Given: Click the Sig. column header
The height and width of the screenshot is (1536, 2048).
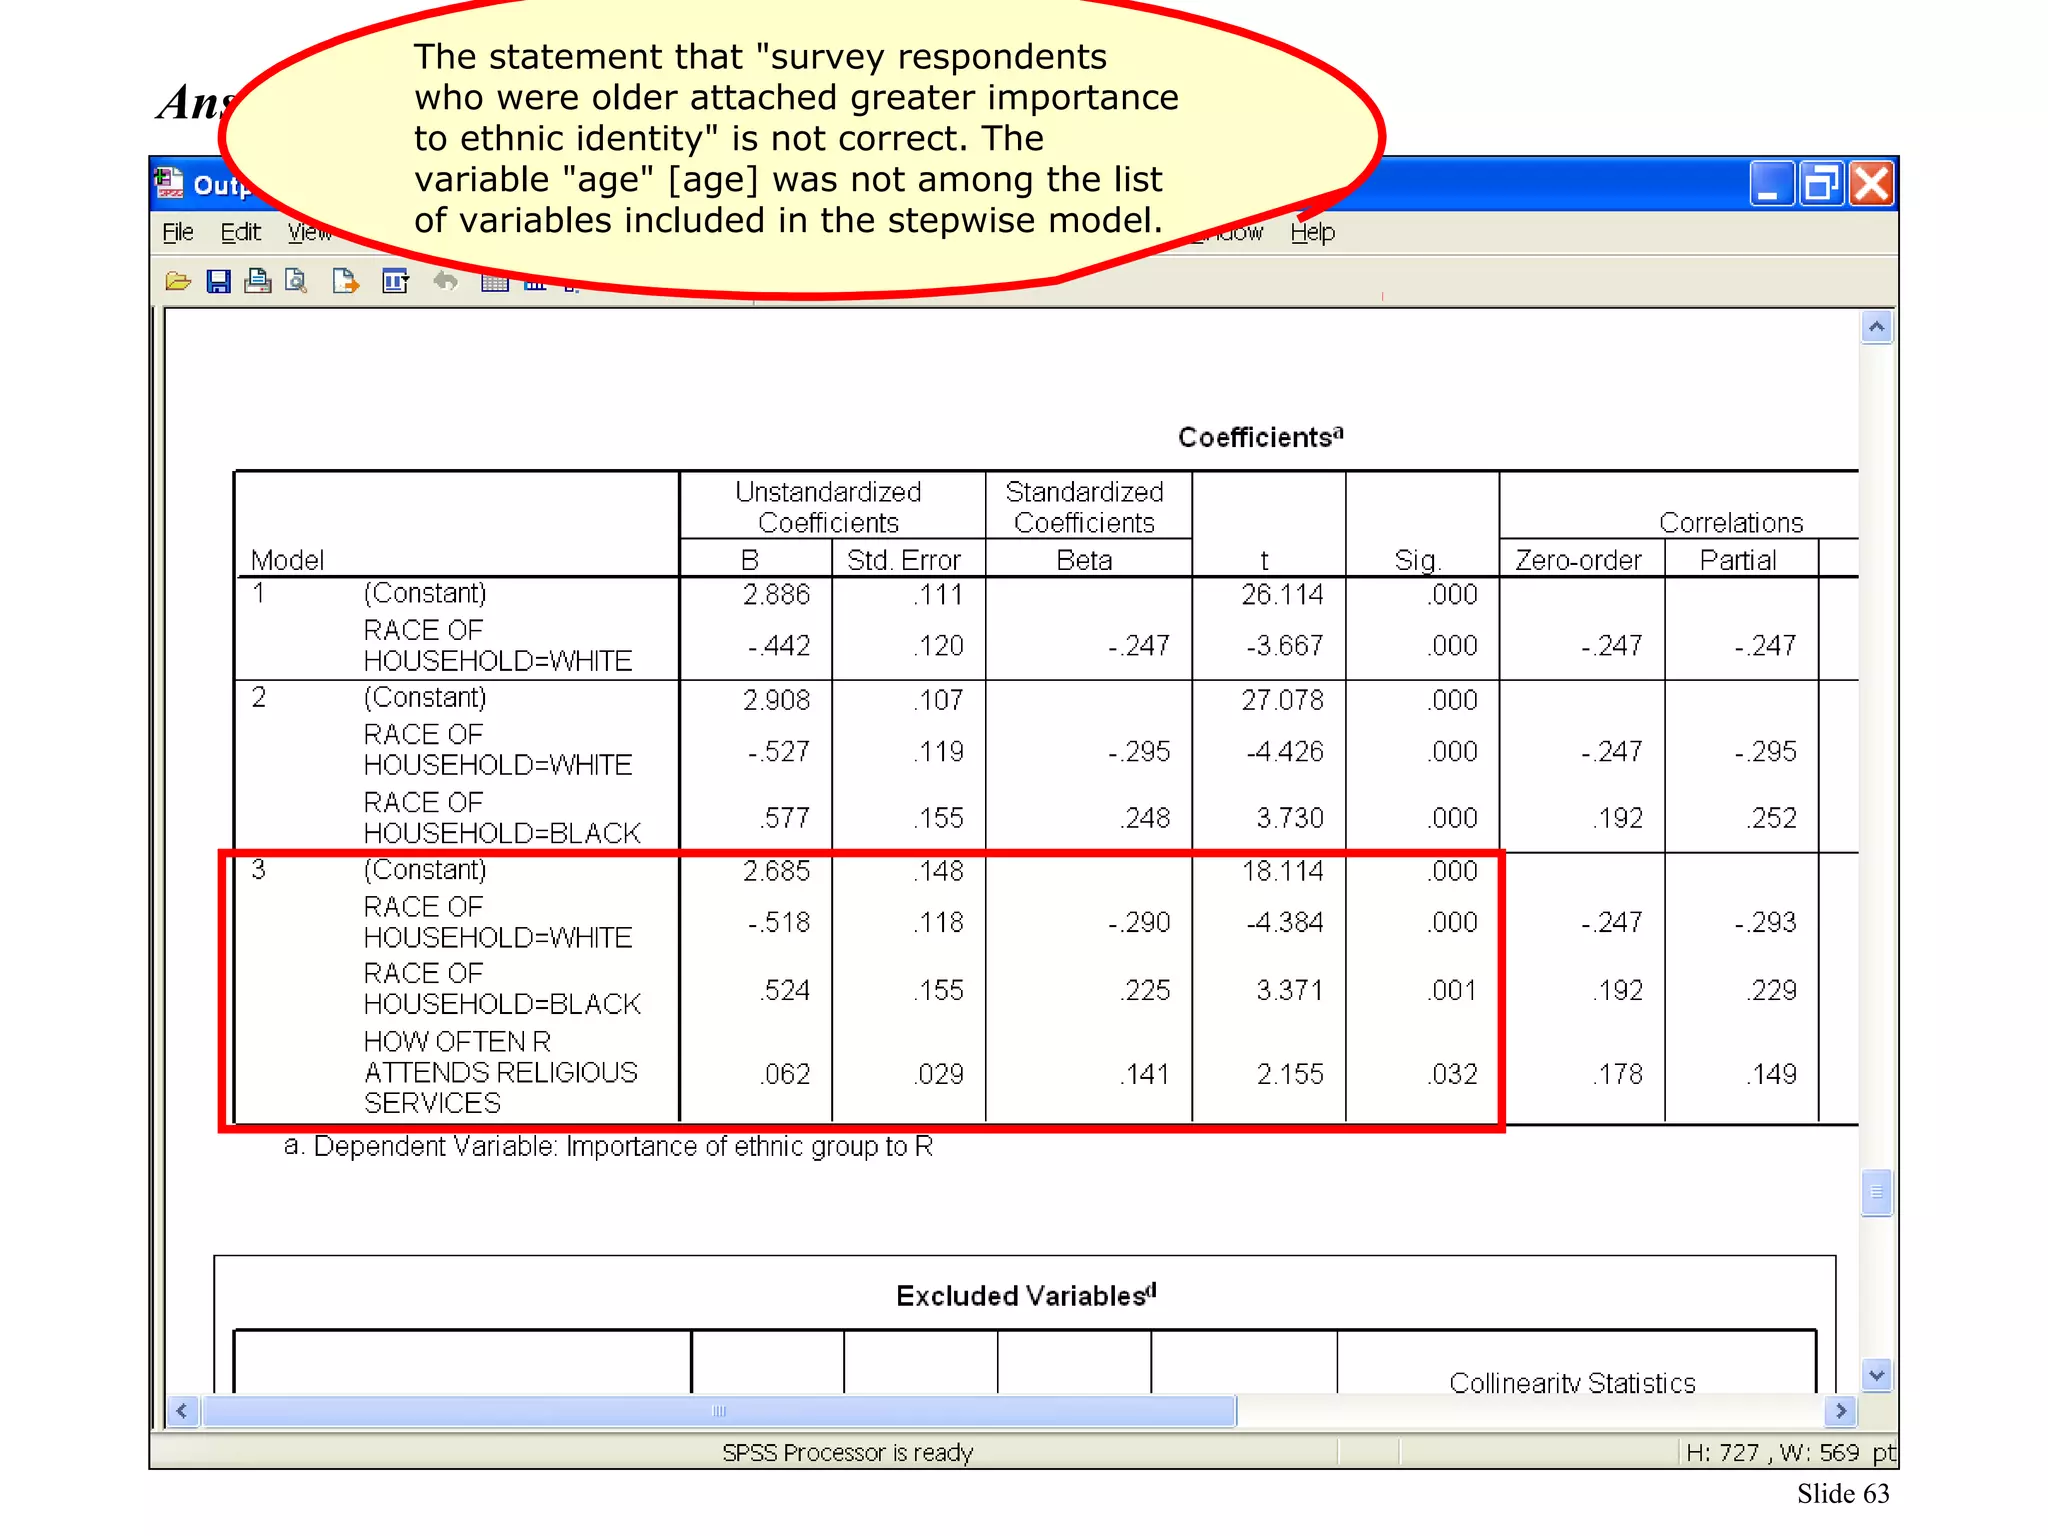Looking at the screenshot, I should (x=1417, y=560).
